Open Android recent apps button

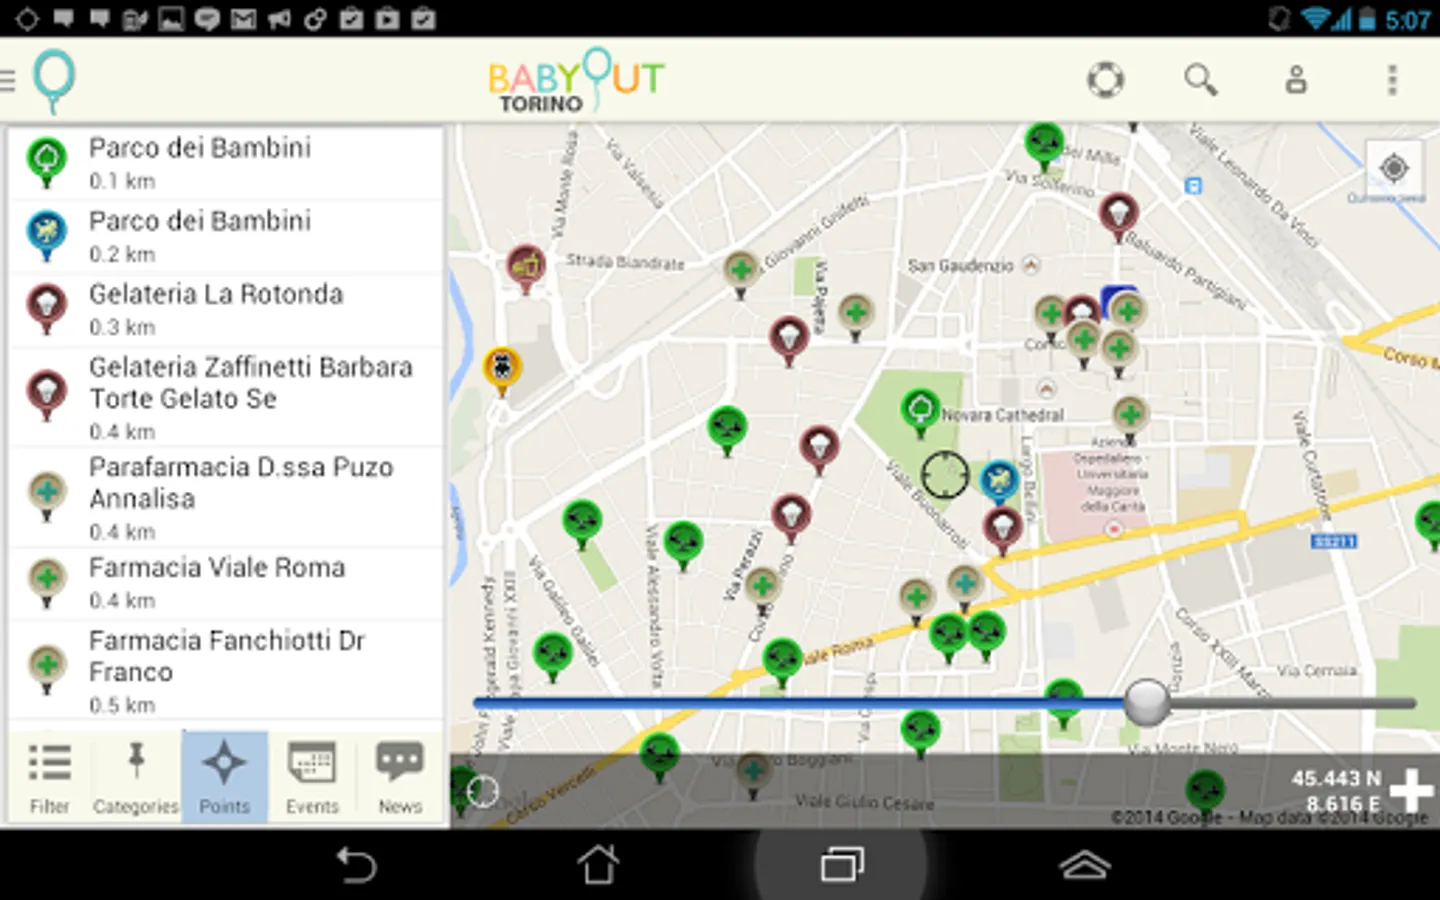pos(842,865)
